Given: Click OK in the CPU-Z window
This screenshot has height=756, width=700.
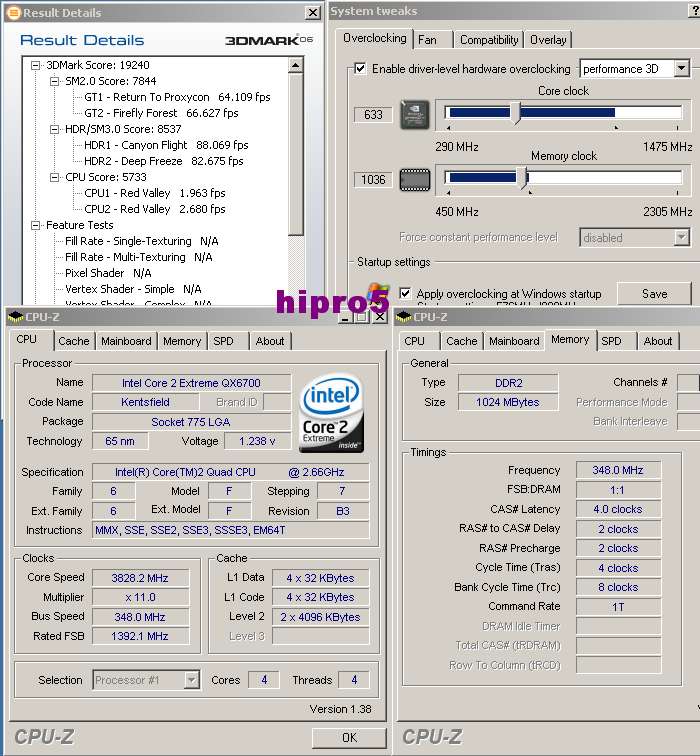Looking at the screenshot, I should [x=349, y=737].
